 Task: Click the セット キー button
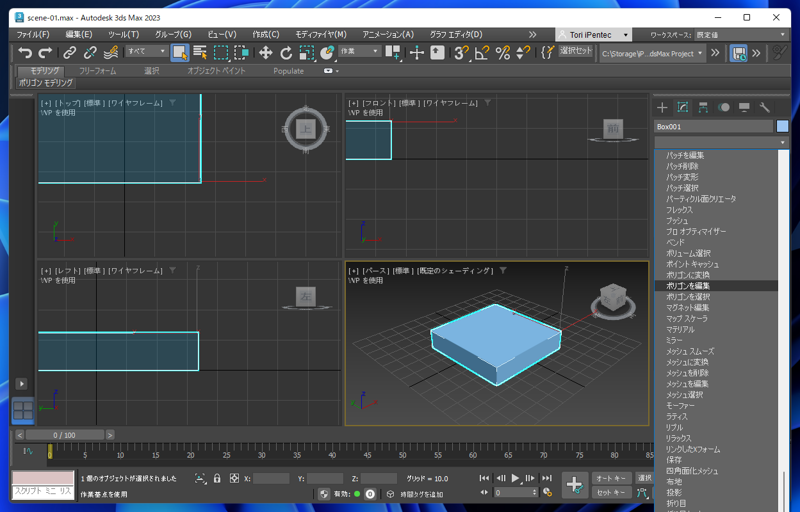(x=611, y=493)
